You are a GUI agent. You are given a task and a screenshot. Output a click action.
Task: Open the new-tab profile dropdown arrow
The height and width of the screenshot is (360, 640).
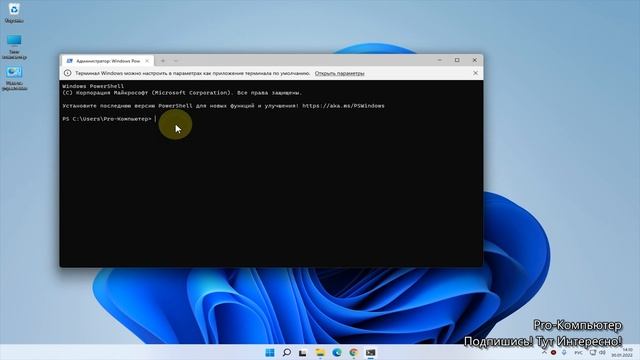click(x=176, y=61)
